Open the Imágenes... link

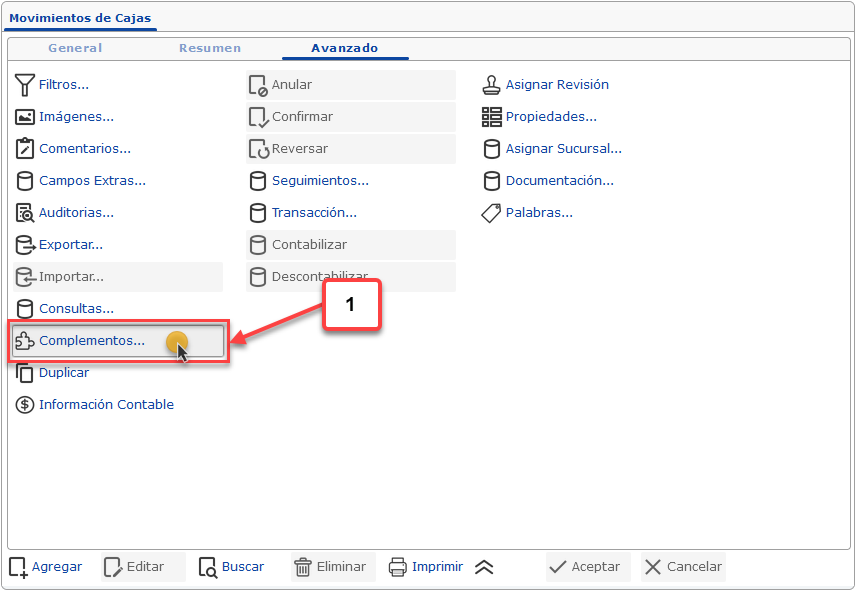[76, 117]
